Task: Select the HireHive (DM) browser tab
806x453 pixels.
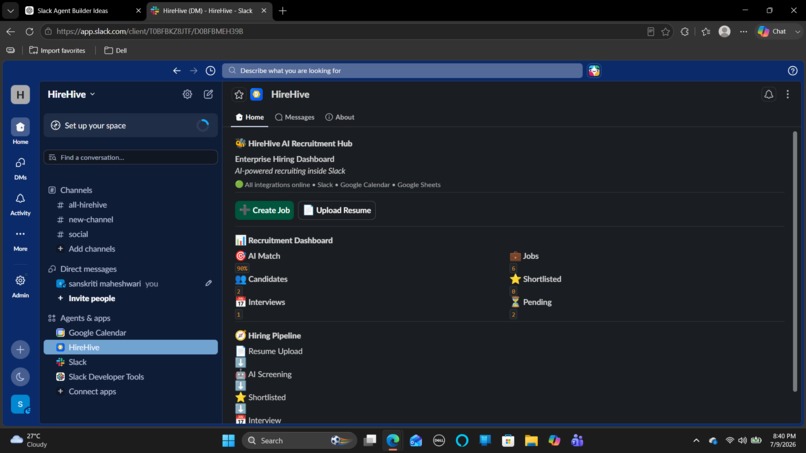Action: [208, 10]
